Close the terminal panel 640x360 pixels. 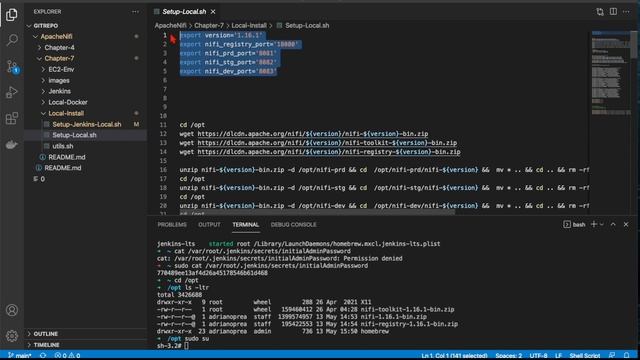tap(626, 224)
